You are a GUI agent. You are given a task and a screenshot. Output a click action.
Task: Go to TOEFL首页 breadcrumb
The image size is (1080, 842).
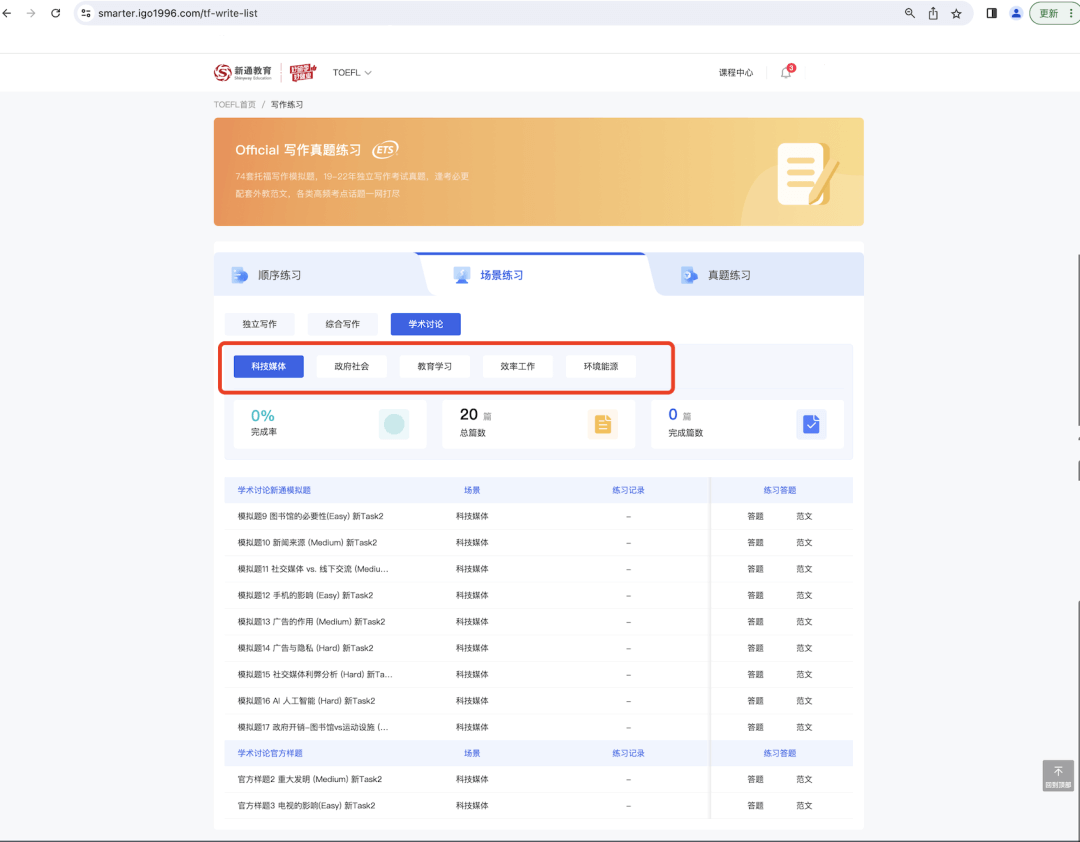(234, 105)
